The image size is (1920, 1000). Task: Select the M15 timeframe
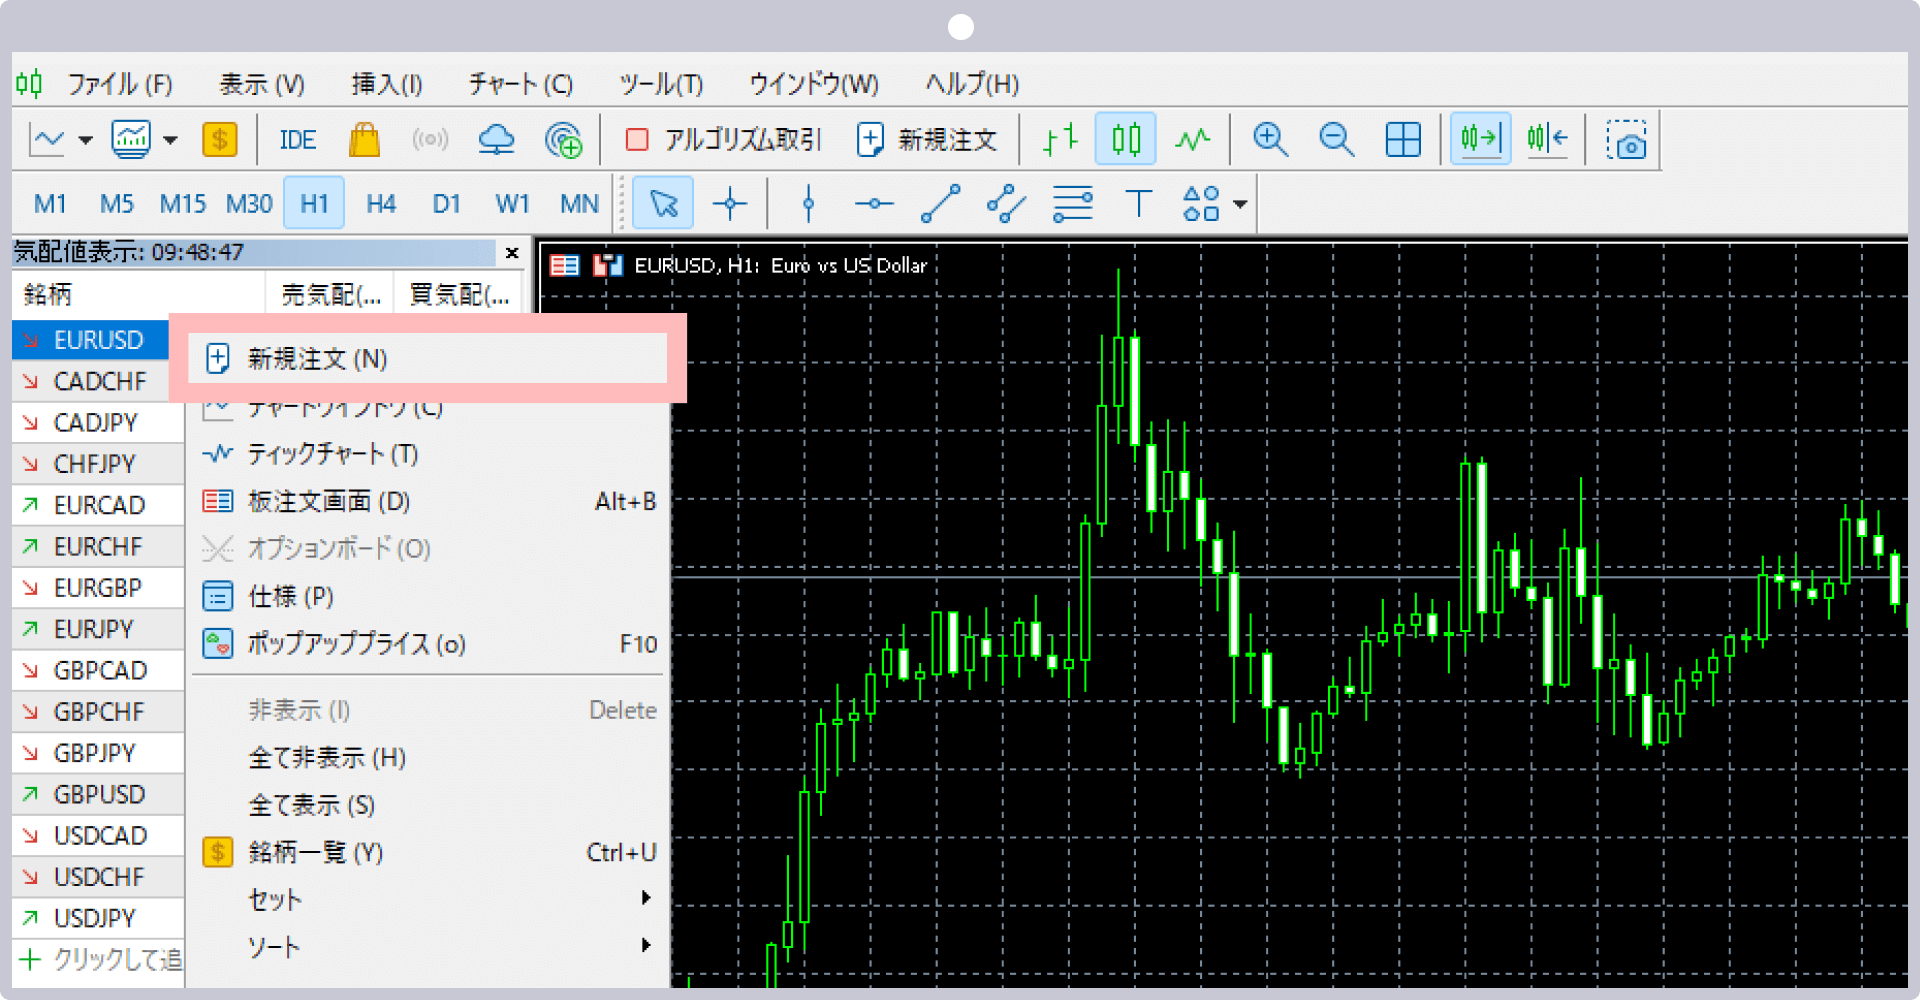point(183,204)
